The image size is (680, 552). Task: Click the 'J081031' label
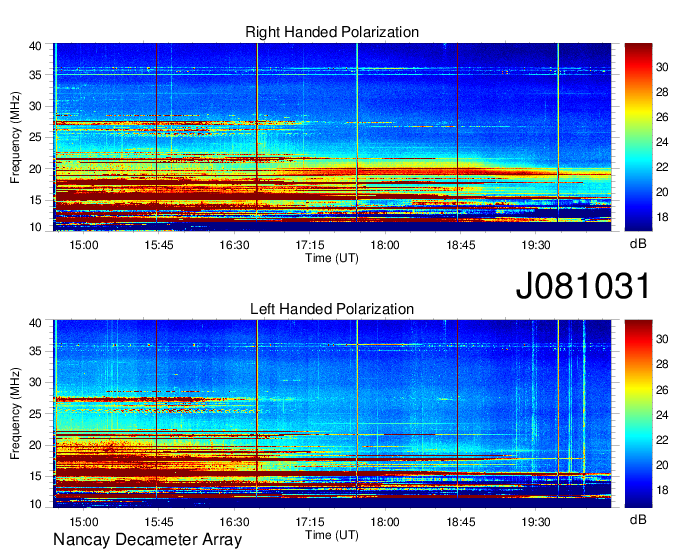583,286
